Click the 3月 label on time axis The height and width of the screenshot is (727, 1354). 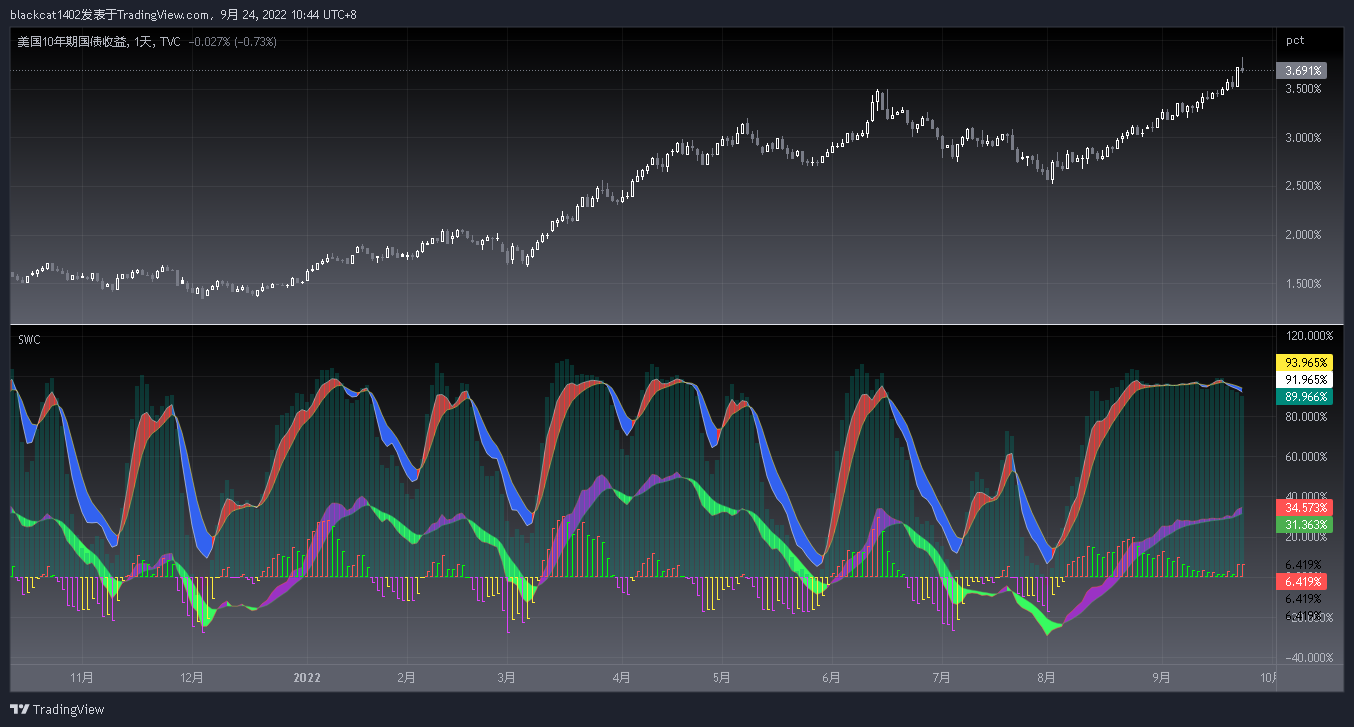click(x=507, y=677)
